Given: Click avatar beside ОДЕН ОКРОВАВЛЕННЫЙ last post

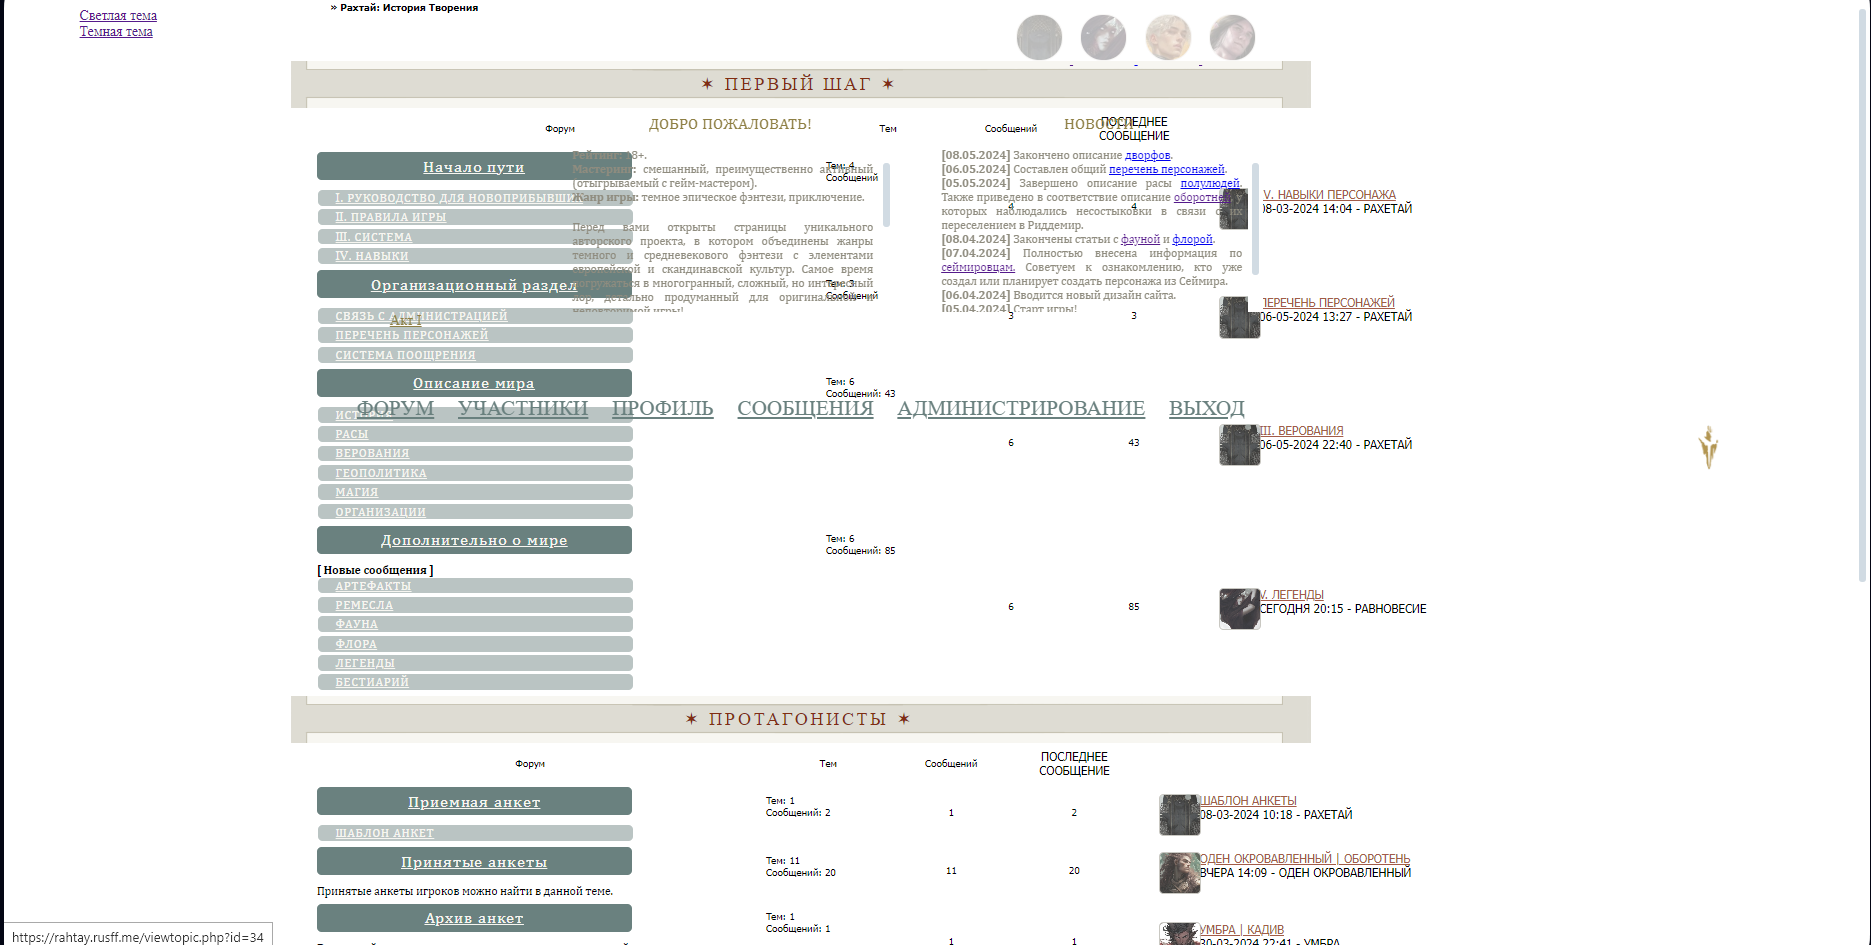Looking at the screenshot, I should tap(1179, 873).
